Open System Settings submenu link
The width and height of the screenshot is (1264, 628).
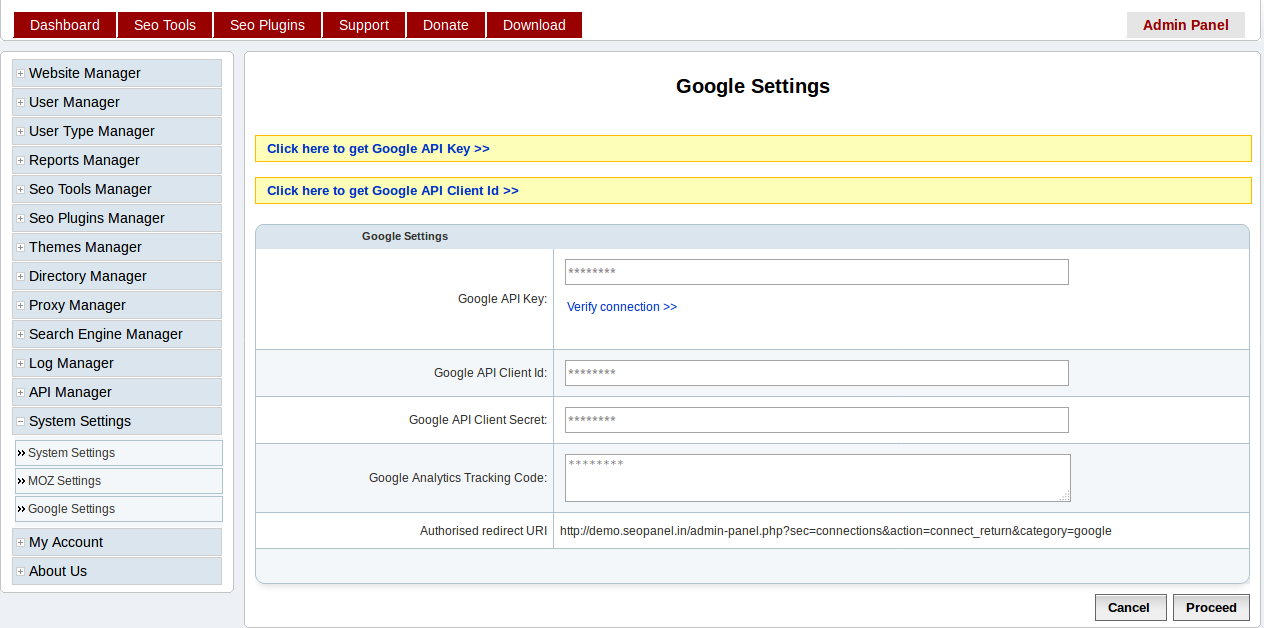coord(119,453)
